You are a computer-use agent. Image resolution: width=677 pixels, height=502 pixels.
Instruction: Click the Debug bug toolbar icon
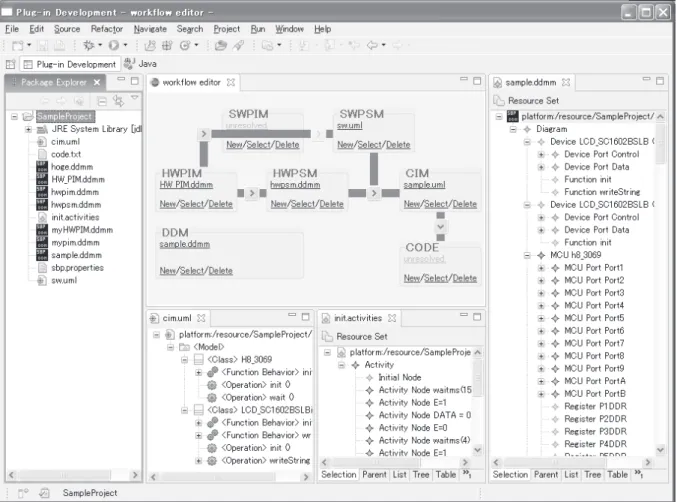[89, 45]
